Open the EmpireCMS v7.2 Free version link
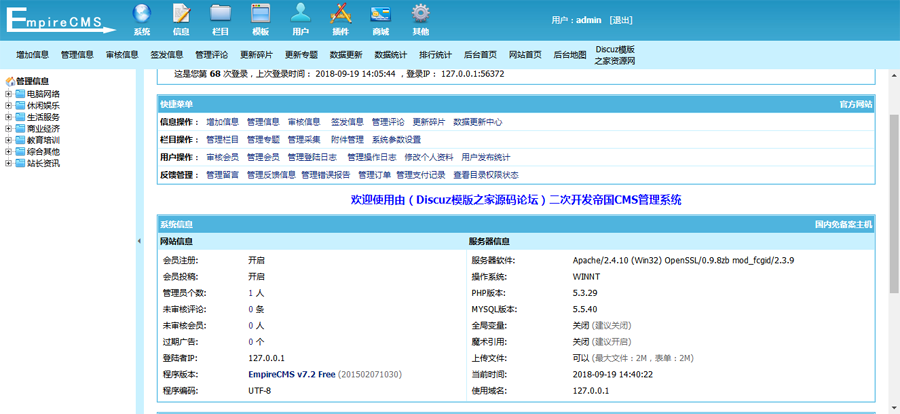This screenshot has width=900, height=414. [292, 374]
